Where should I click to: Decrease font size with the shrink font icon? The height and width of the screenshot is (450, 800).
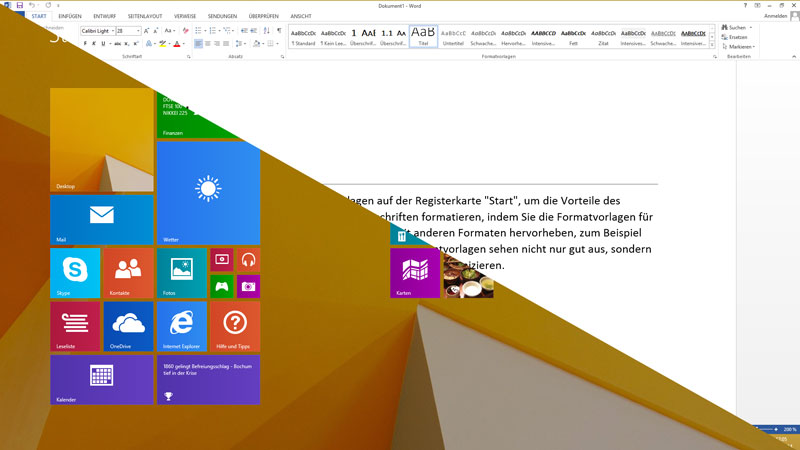pyautogui.click(x=156, y=31)
